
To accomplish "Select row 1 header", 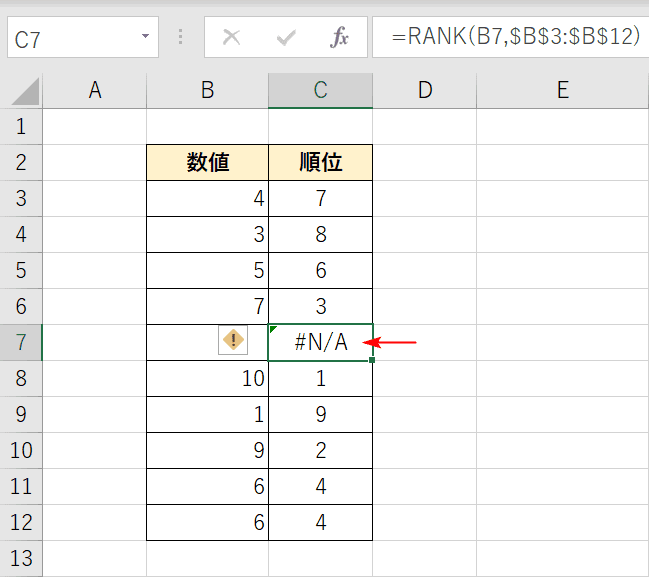I will coord(21,127).
